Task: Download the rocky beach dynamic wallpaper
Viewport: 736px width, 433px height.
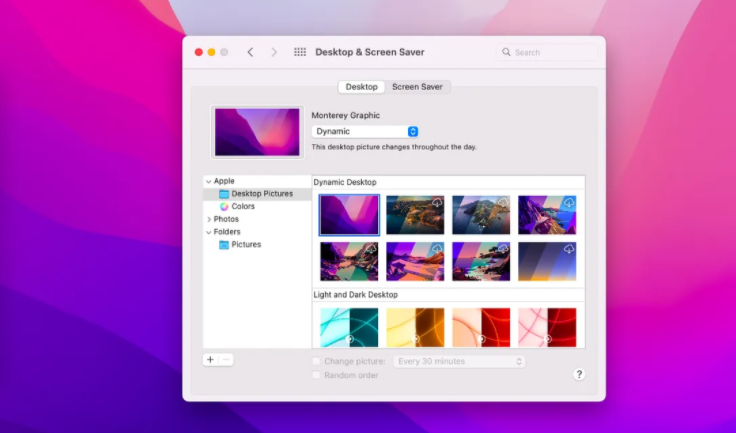Action: (x=503, y=249)
